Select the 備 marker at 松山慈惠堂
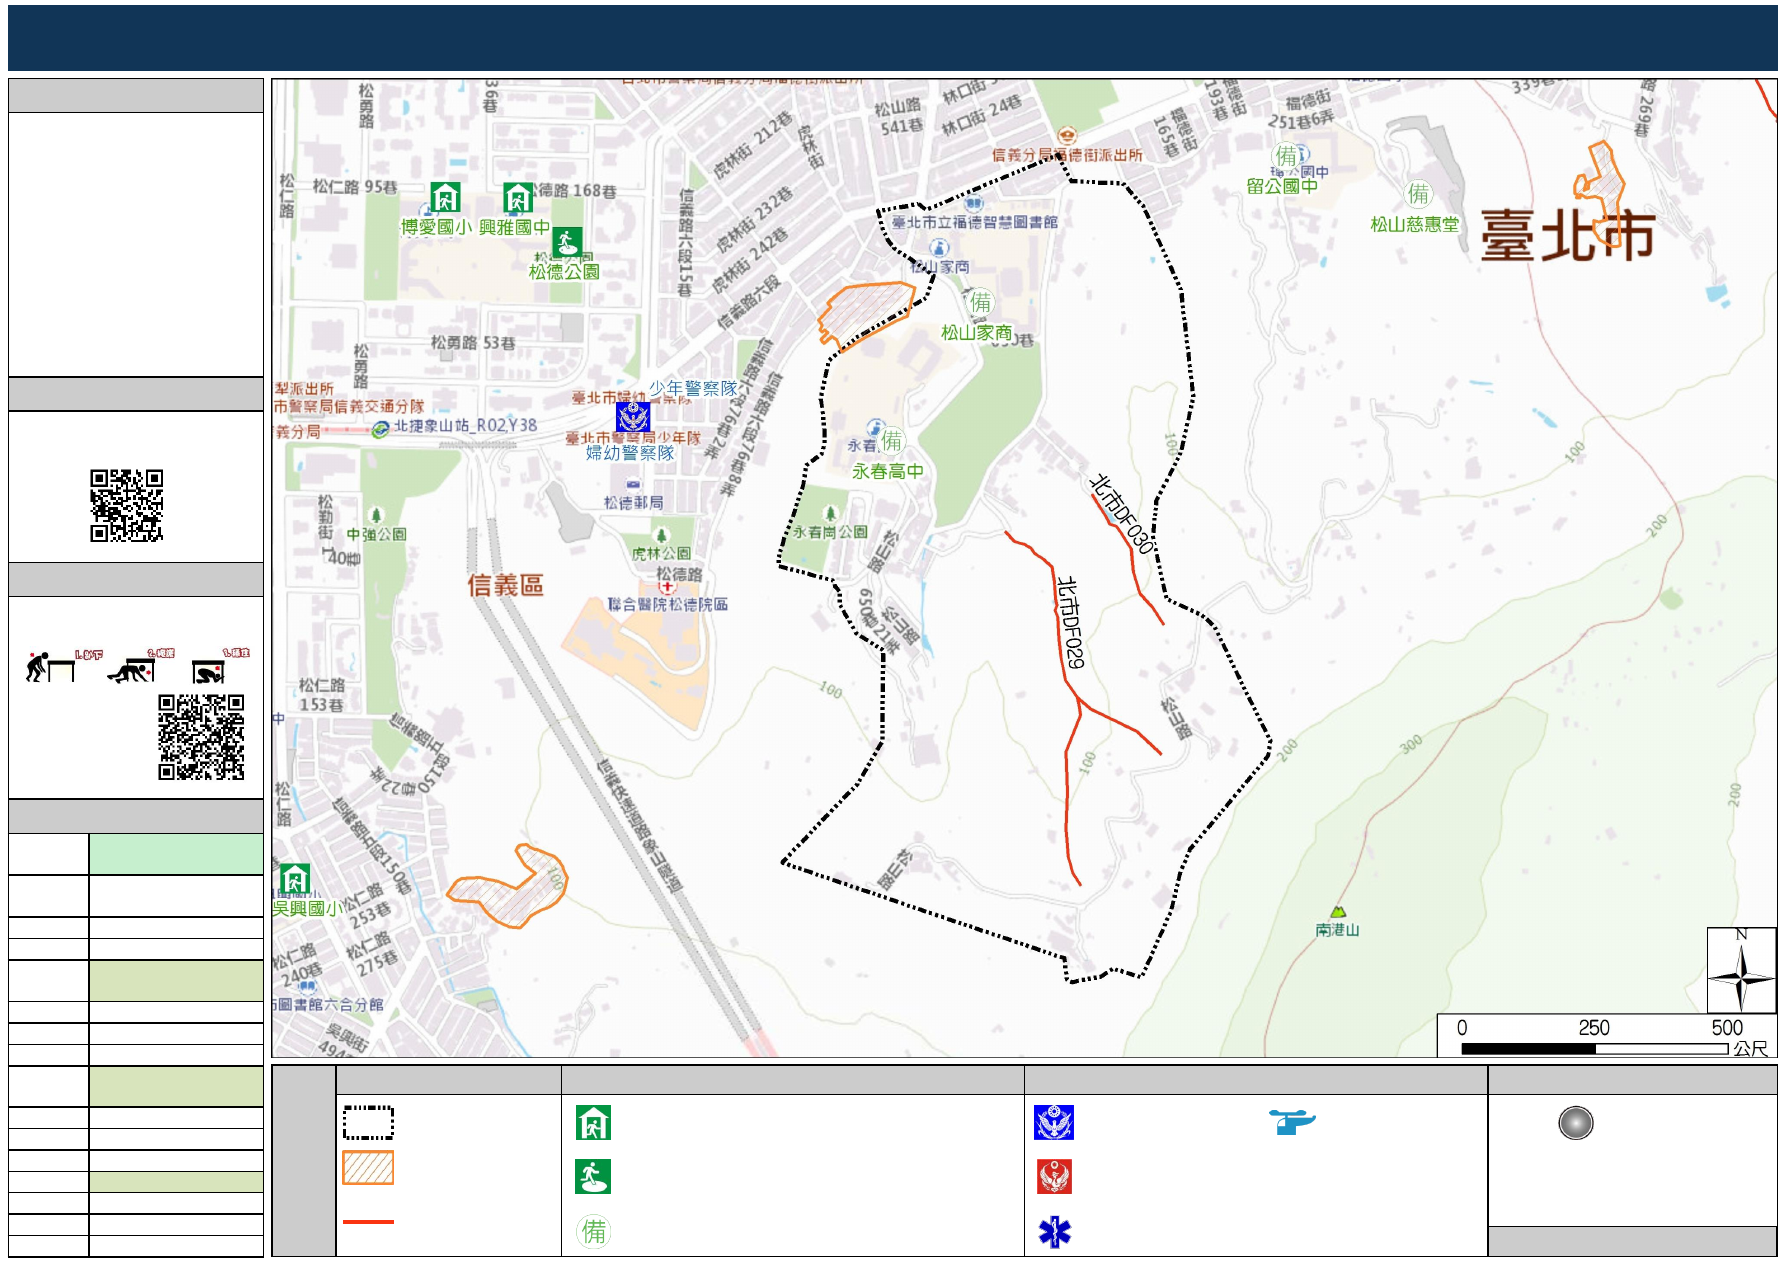1786x1263 pixels. 1418,193
